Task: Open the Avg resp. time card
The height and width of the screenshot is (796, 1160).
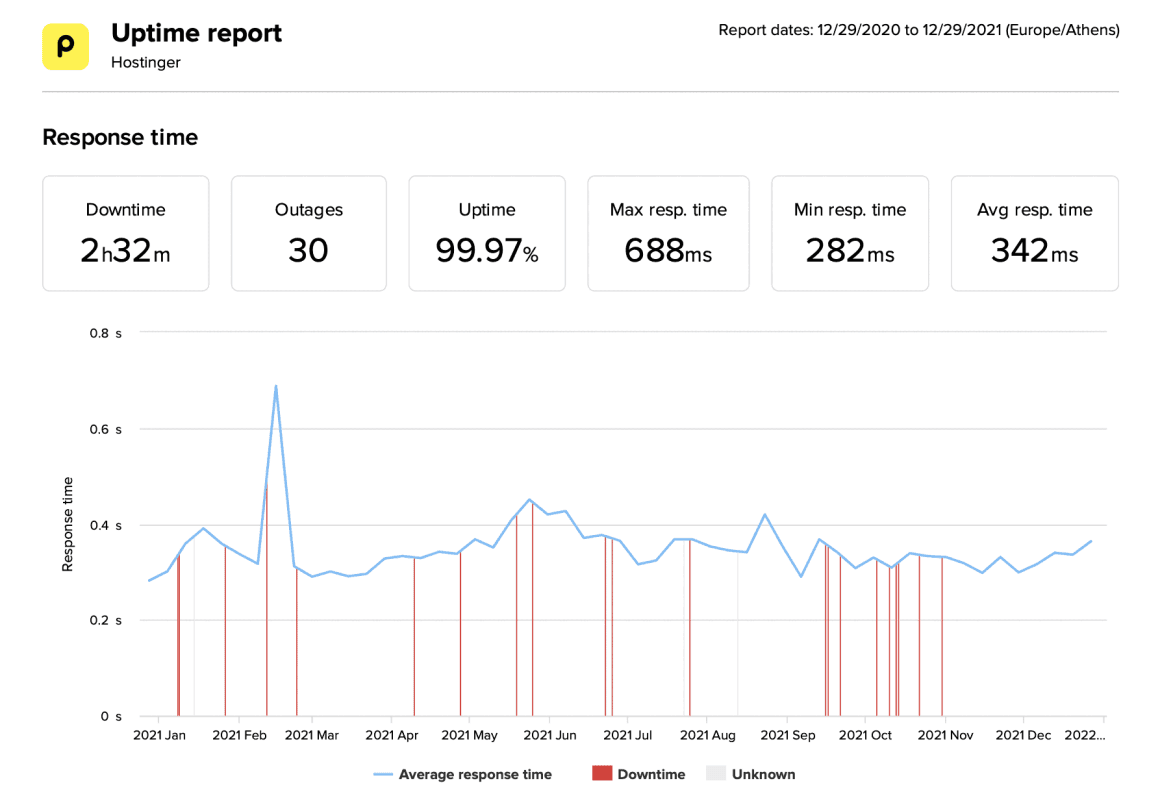Action: click(1034, 233)
